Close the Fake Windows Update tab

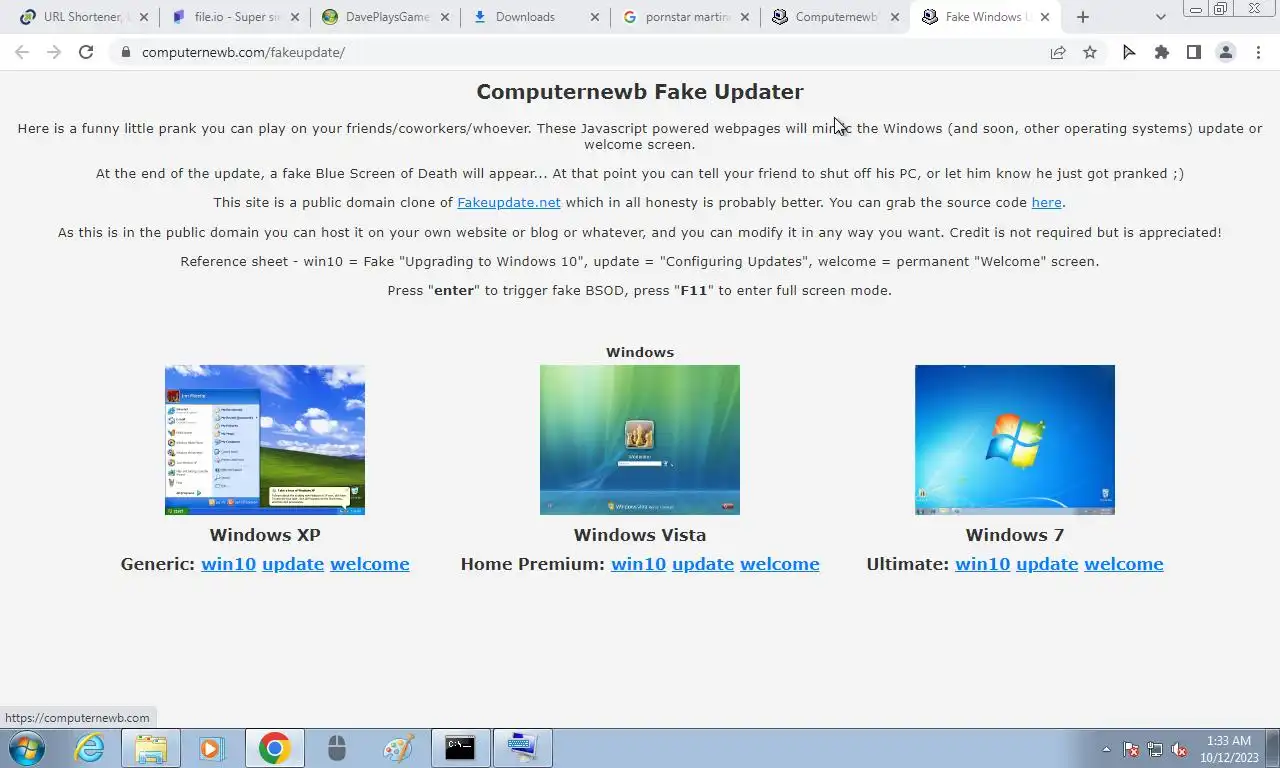click(x=1045, y=17)
